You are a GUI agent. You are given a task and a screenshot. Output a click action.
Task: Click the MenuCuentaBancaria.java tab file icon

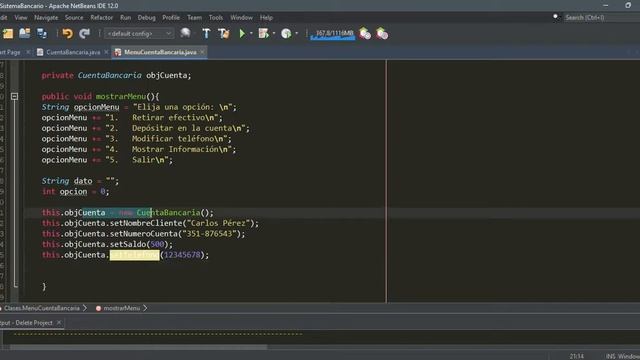click(x=118, y=52)
